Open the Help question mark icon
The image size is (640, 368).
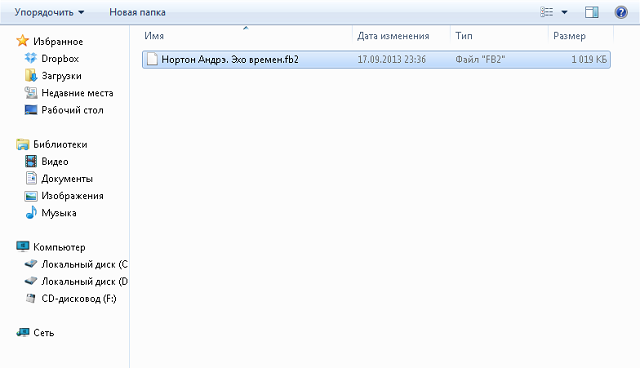pyautogui.click(x=621, y=12)
